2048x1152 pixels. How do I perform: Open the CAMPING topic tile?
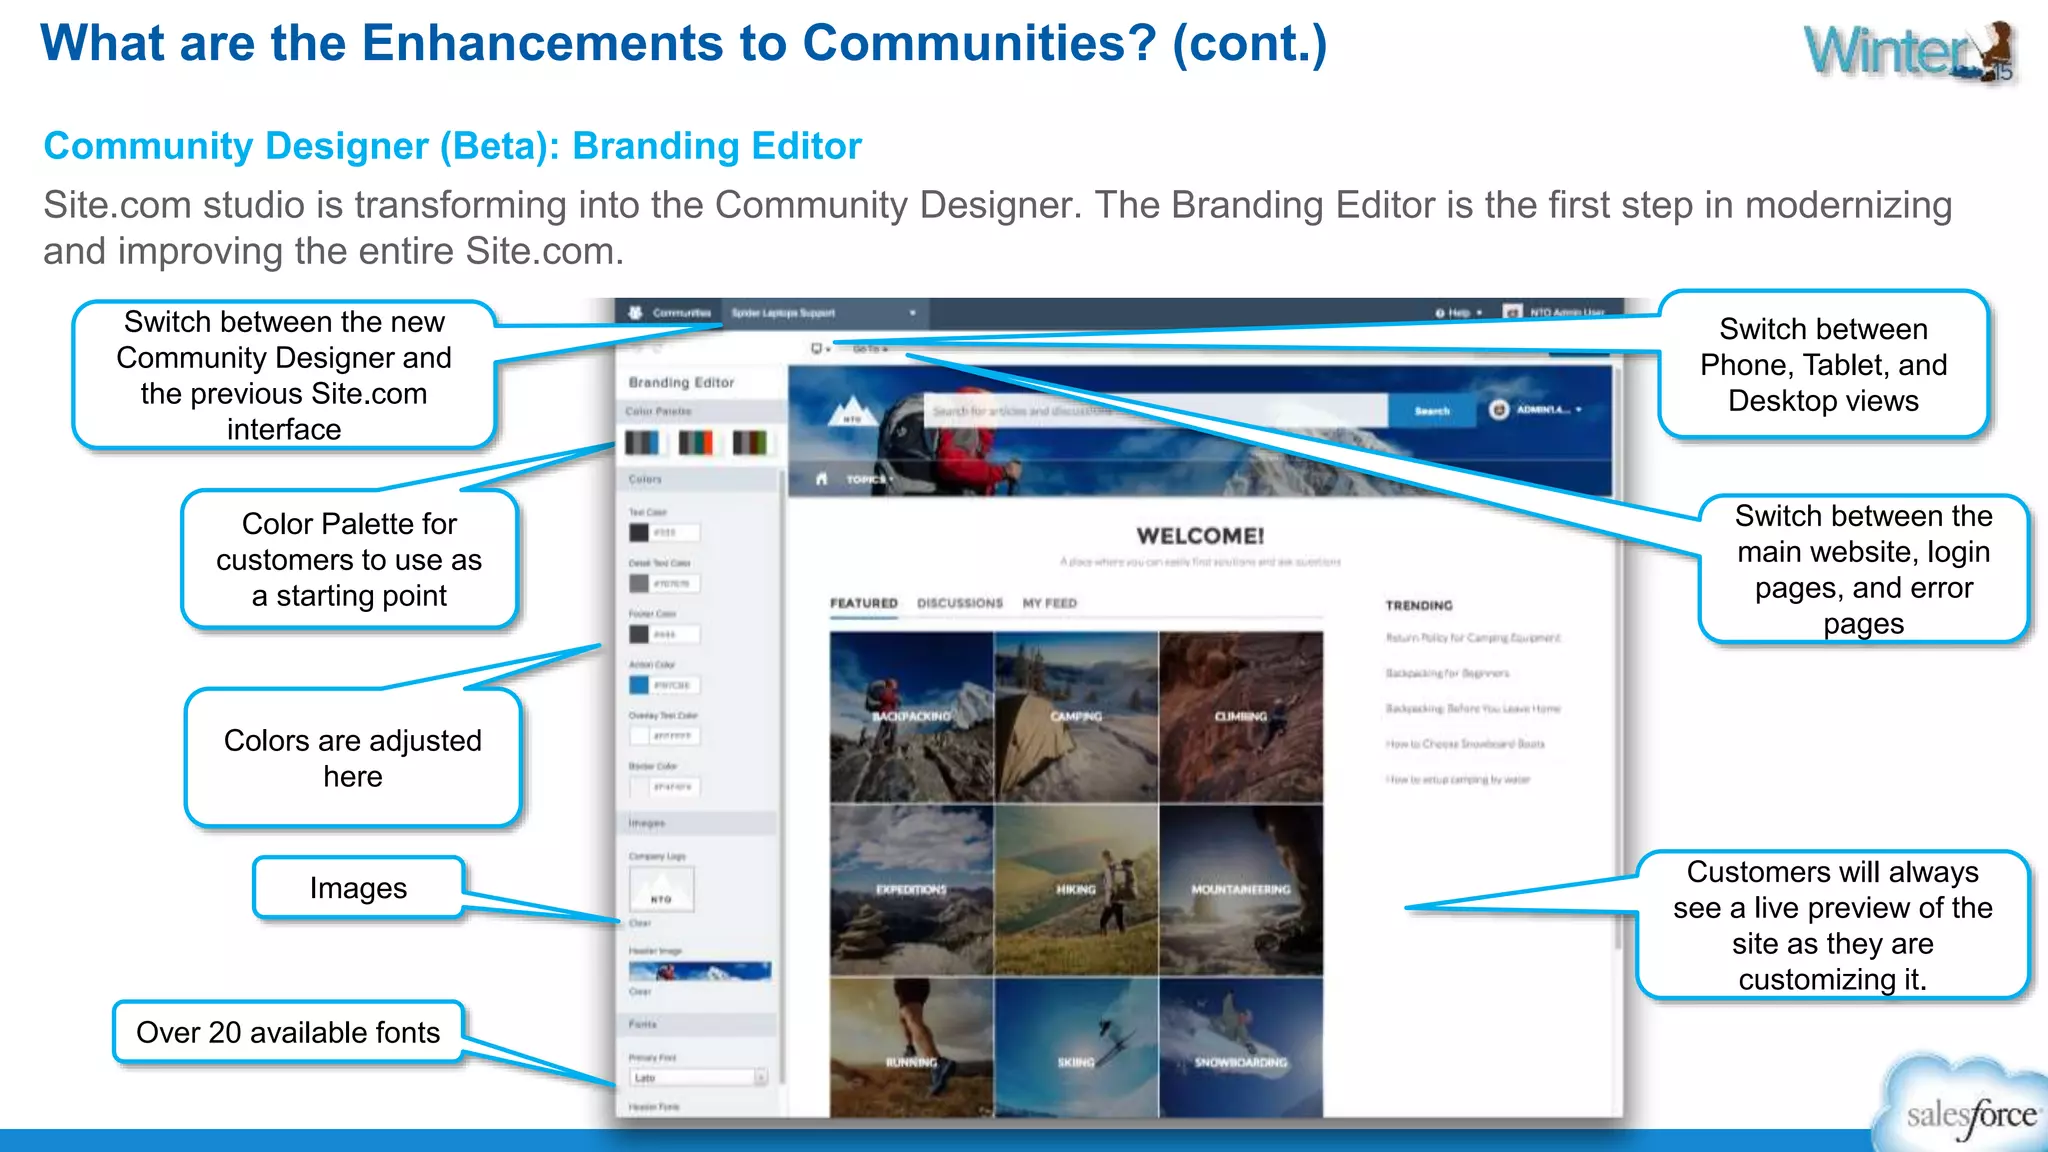[x=1076, y=716]
